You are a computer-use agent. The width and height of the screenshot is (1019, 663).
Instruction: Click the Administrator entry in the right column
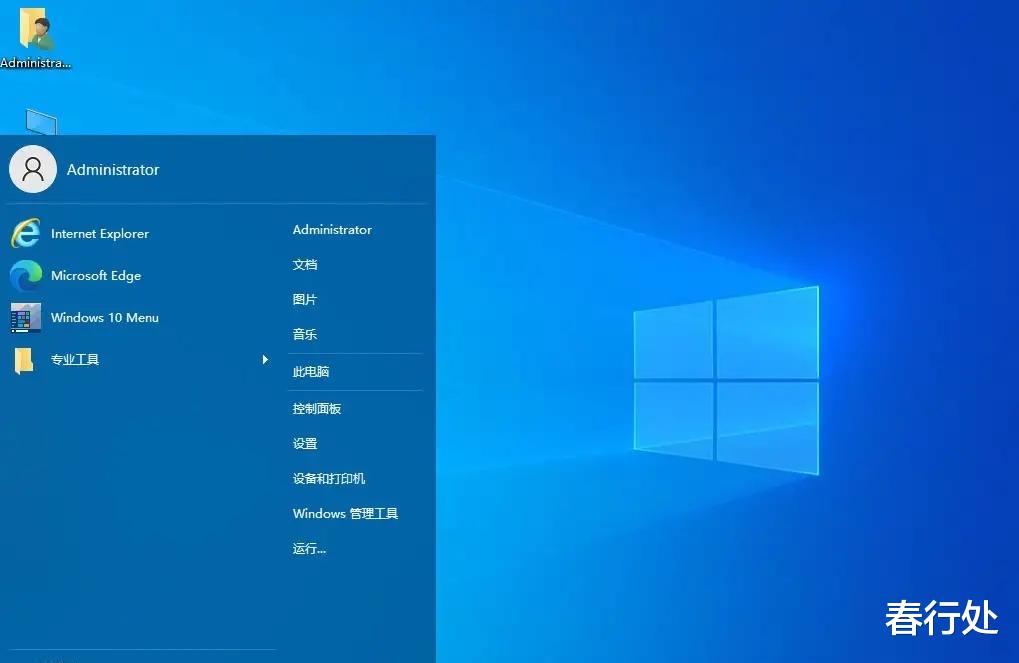pos(331,229)
